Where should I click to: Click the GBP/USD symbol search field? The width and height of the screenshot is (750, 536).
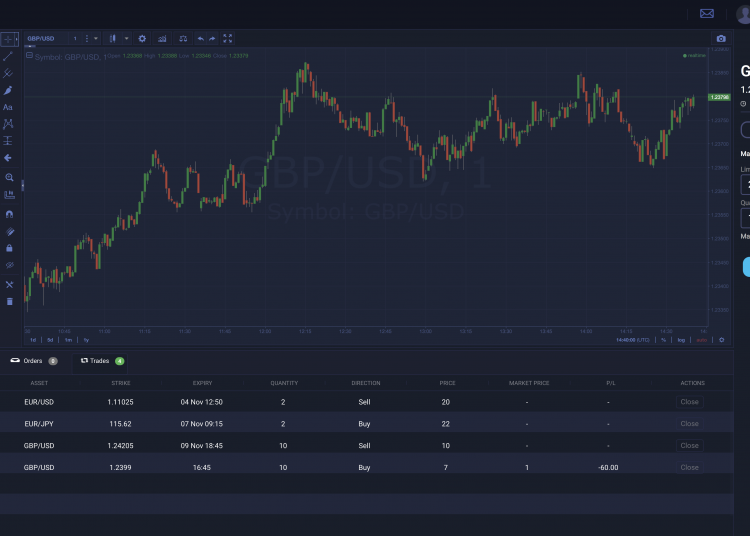click(46, 39)
